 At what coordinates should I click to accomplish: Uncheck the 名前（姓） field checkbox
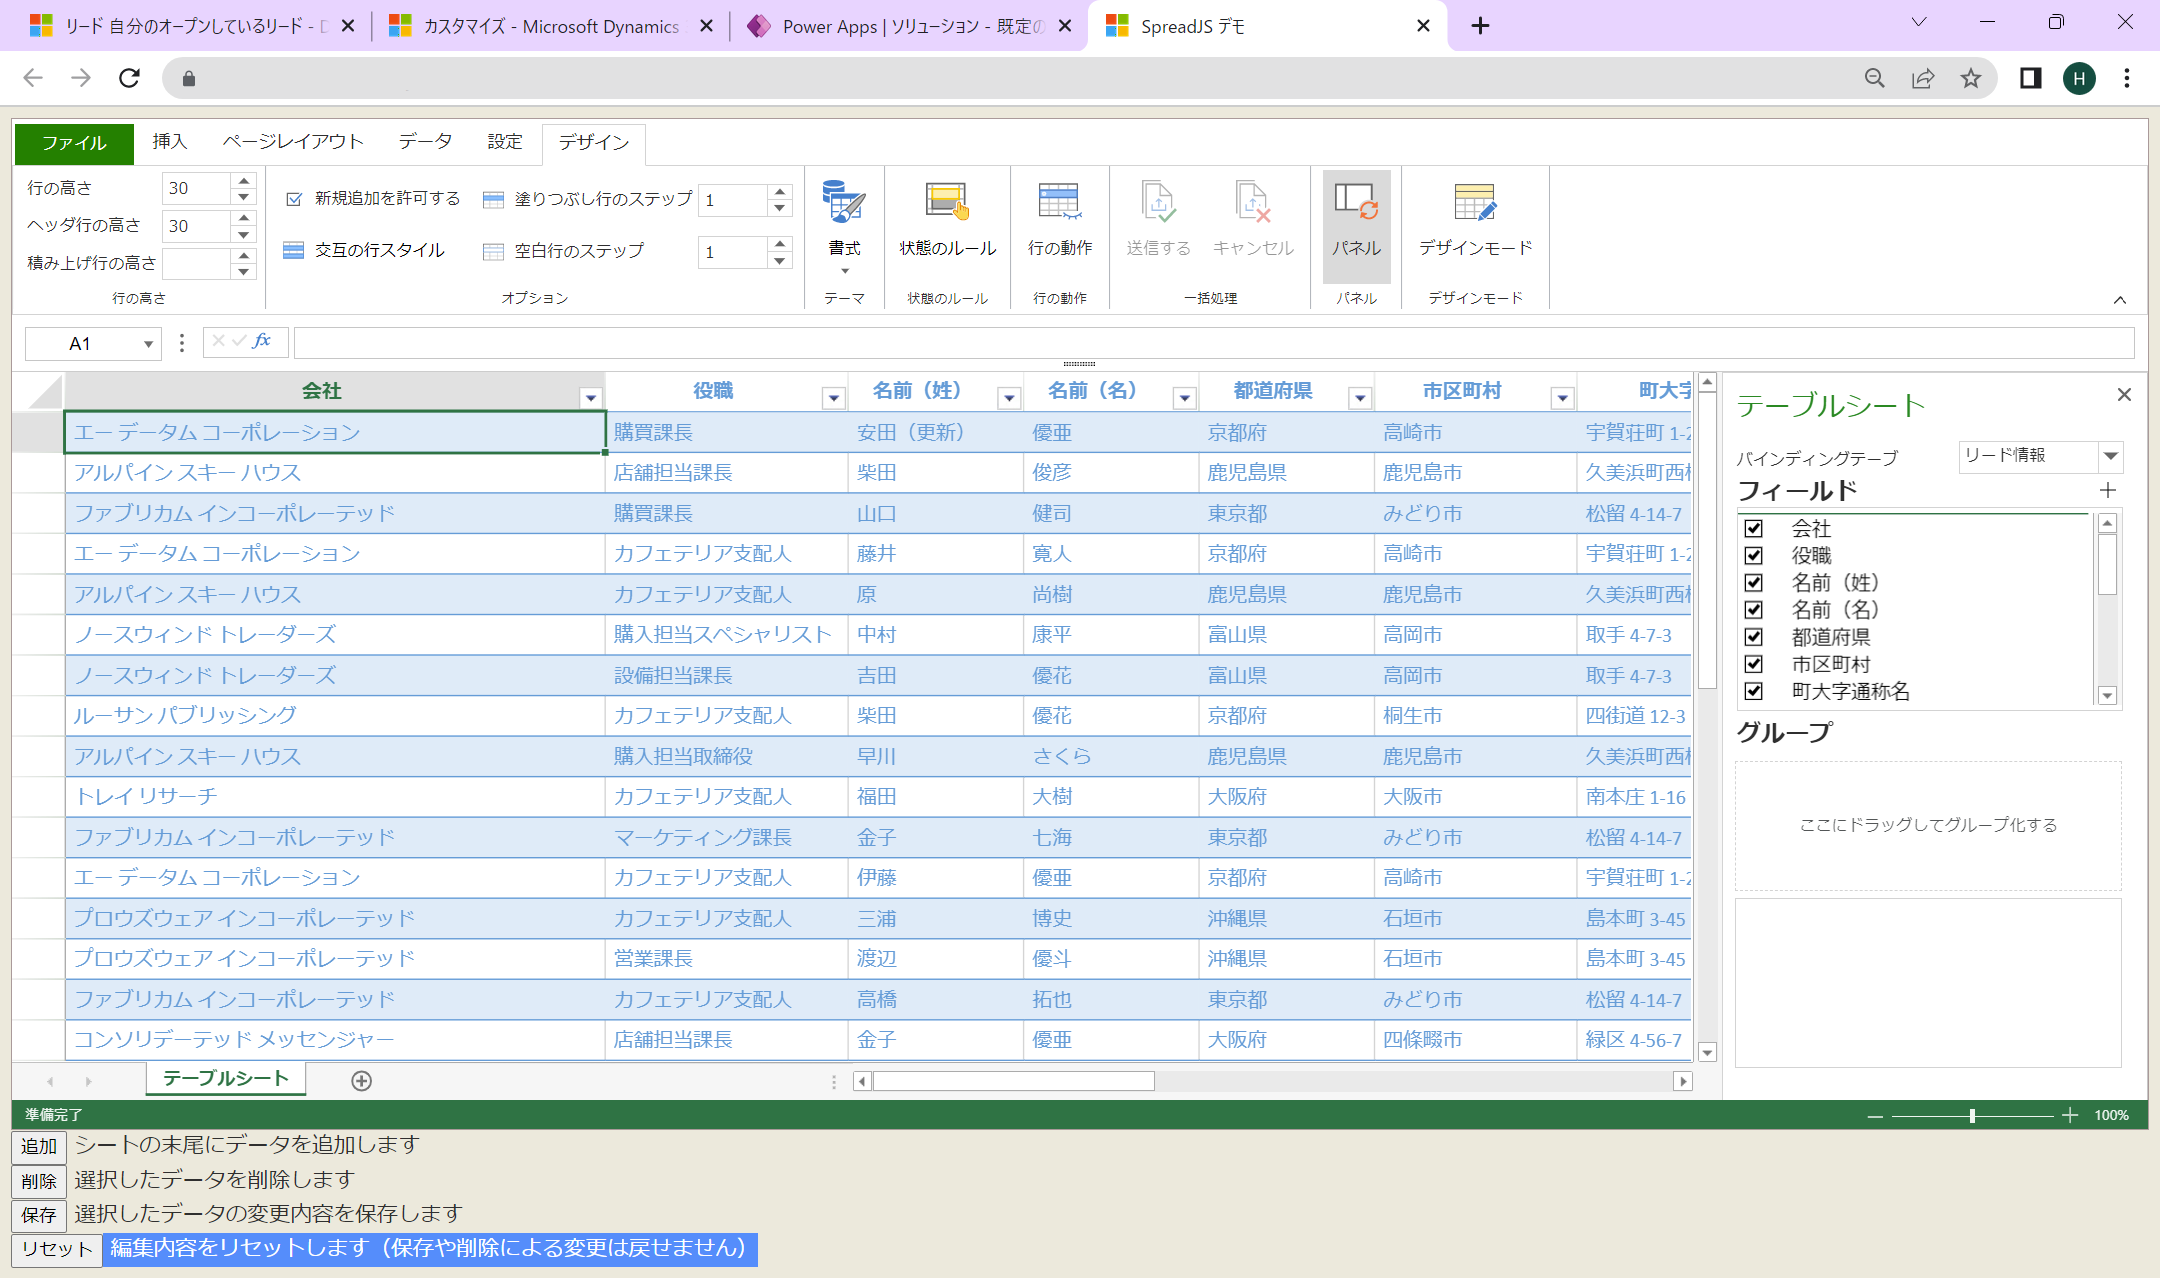pos(1754,582)
